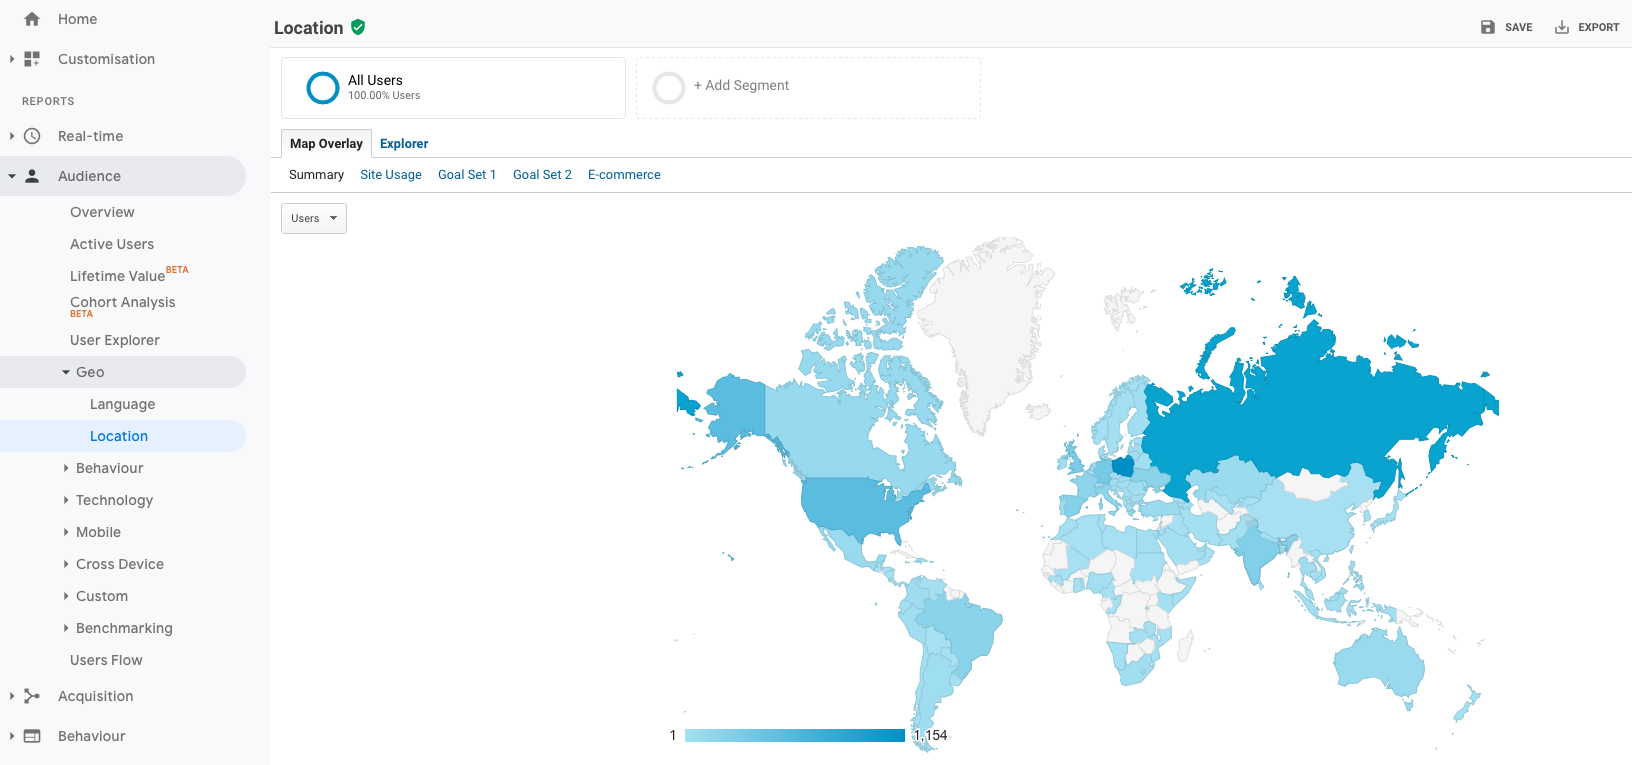Open the Language report
The image size is (1632, 765).
(122, 404)
